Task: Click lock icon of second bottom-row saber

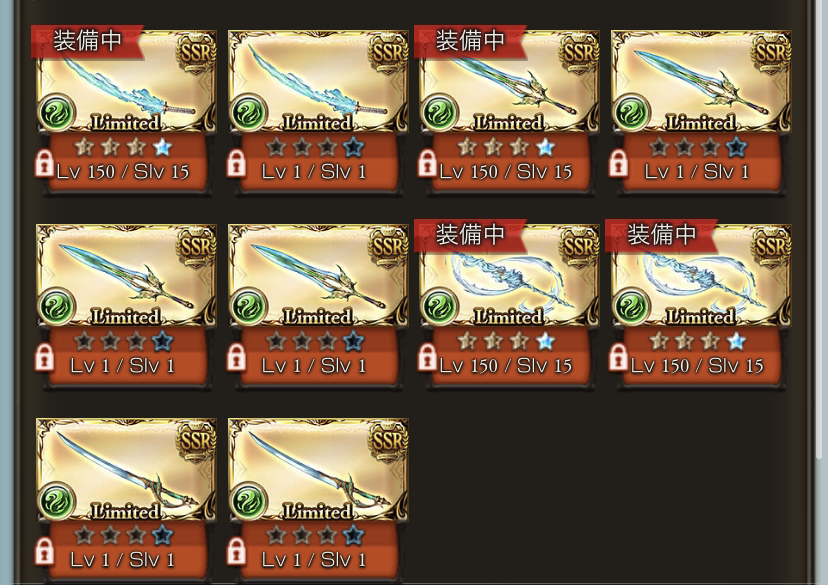Action: click(x=236, y=552)
